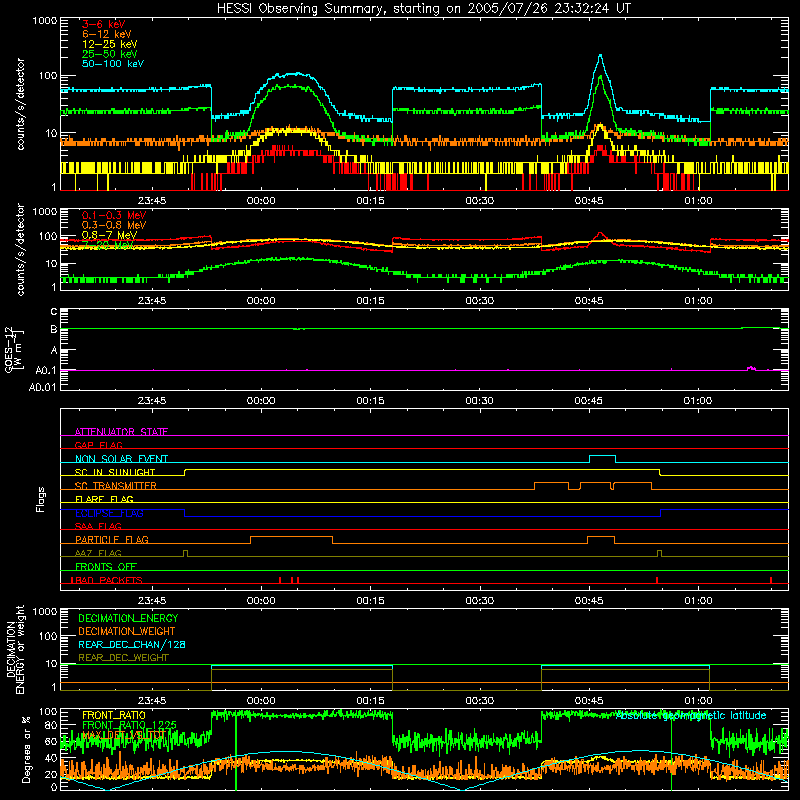Screen dimensions: 800x800
Task: Click the 00:00 time label under the Flags plot
Action: (x=261, y=601)
